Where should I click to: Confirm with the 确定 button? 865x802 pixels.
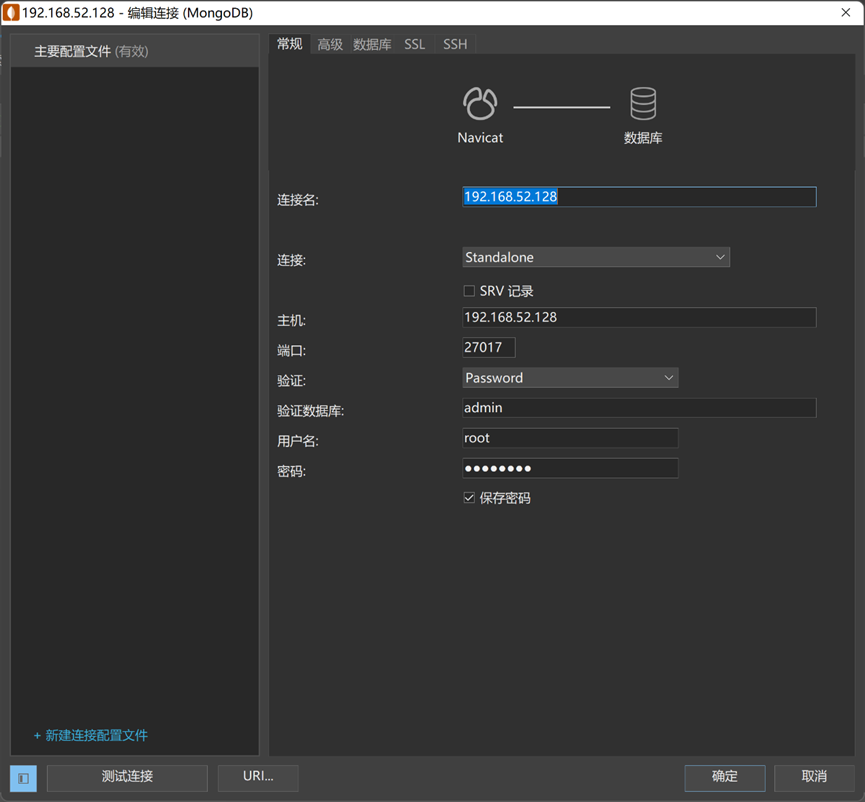[x=725, y=778]
